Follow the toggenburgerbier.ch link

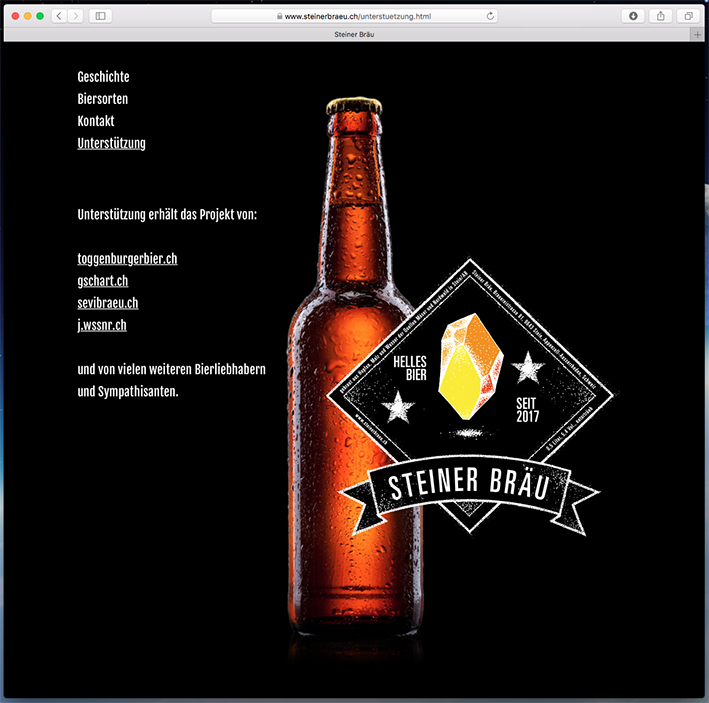tap(128, 259)
